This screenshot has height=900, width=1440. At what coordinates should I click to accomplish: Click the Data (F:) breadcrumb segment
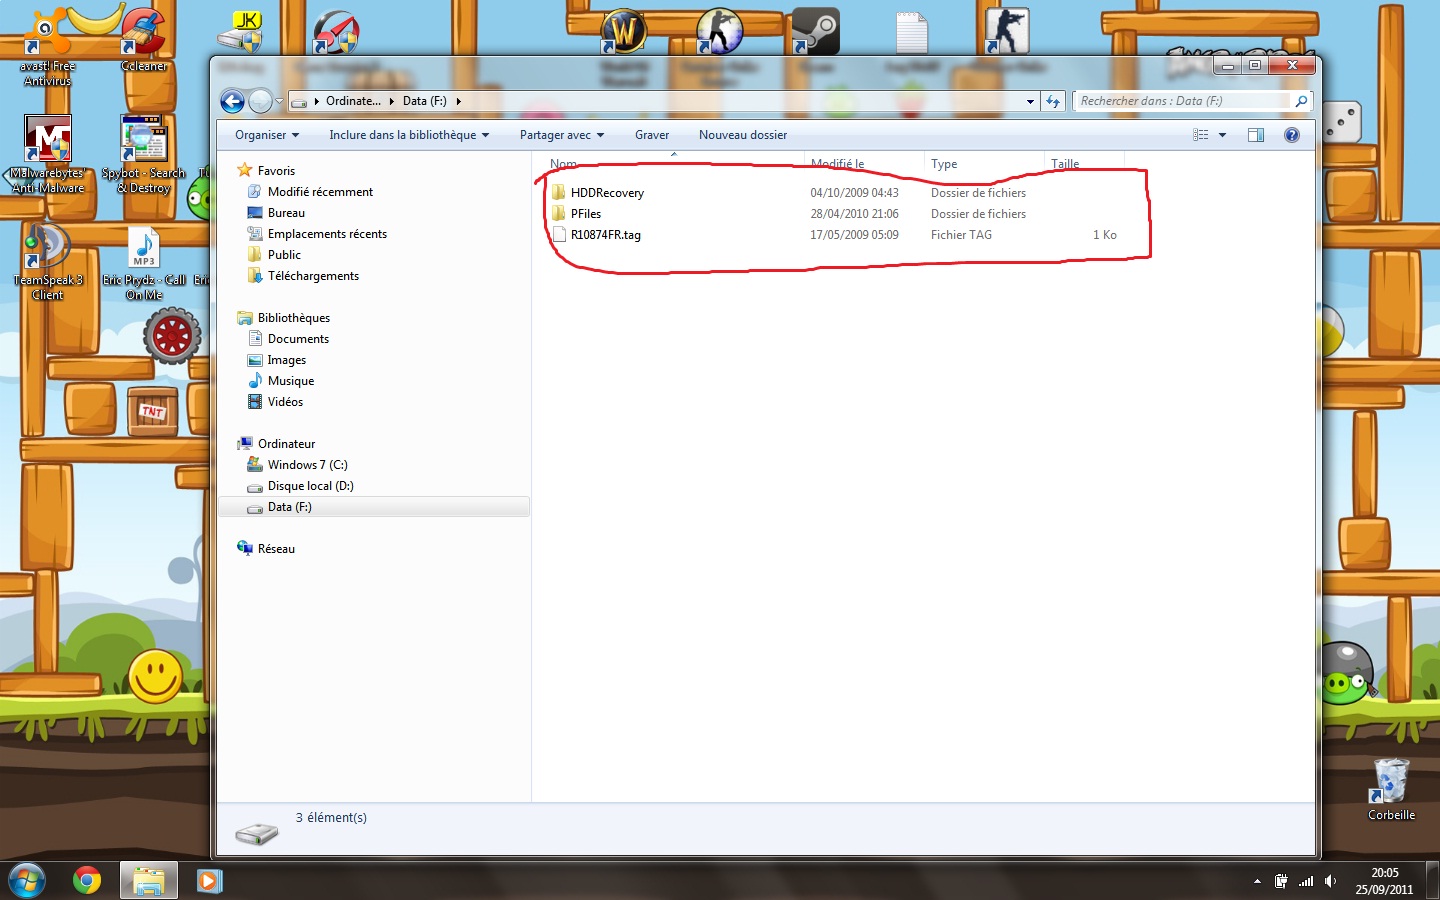tap(425, 101)
